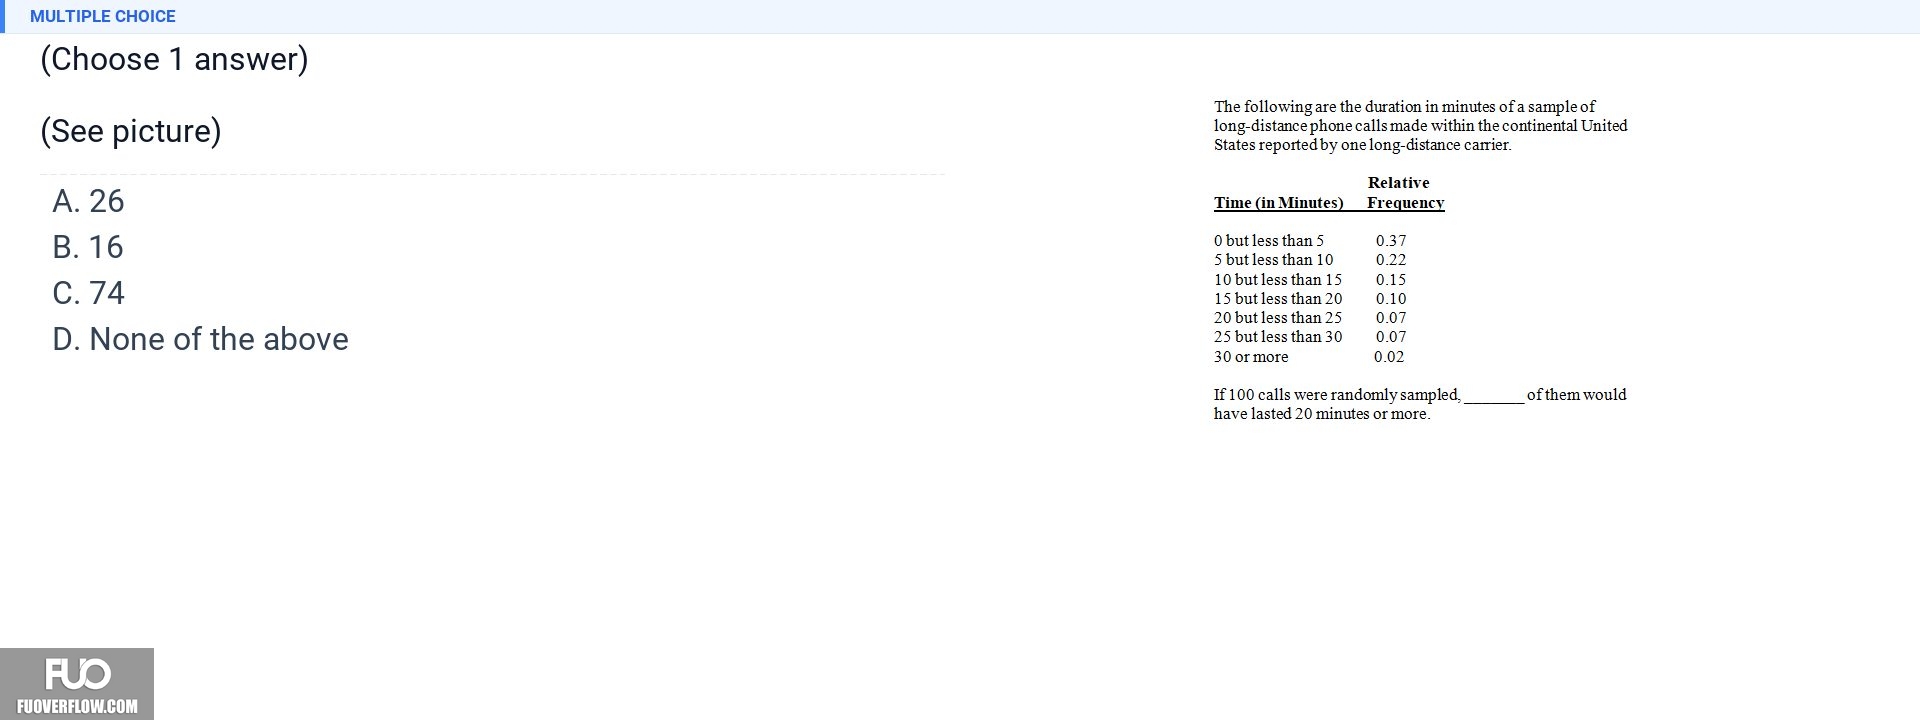
Task: Click the 0.10 frequency value
Action: pos(1391,298)
